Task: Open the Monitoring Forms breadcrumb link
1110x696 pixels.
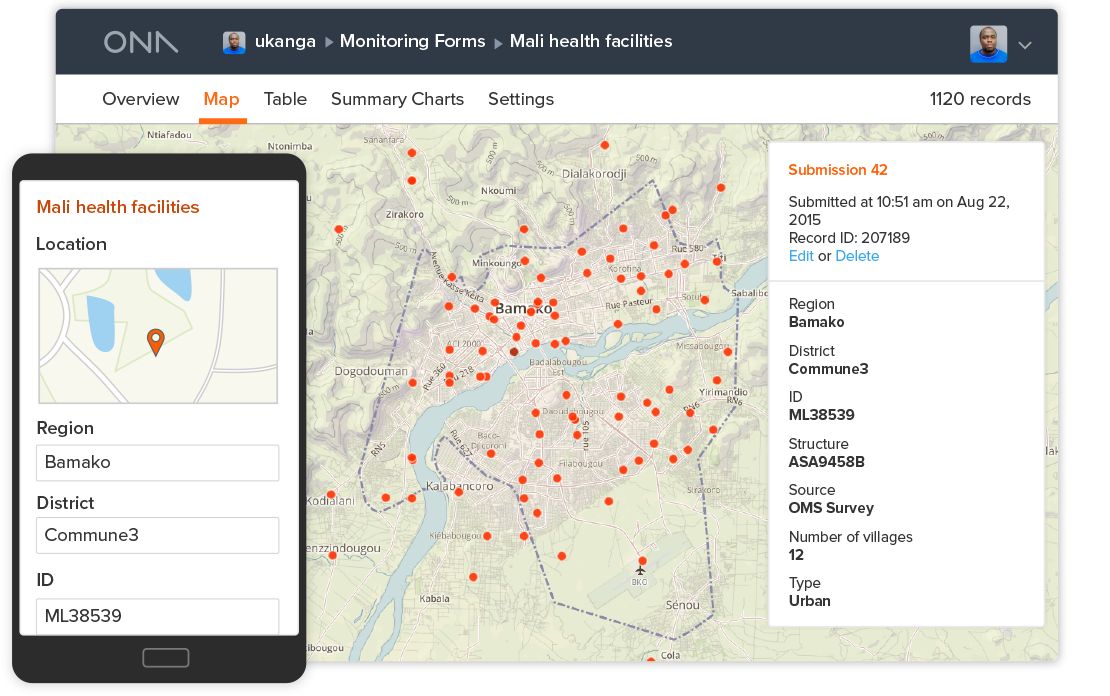Action: point(412,42)
